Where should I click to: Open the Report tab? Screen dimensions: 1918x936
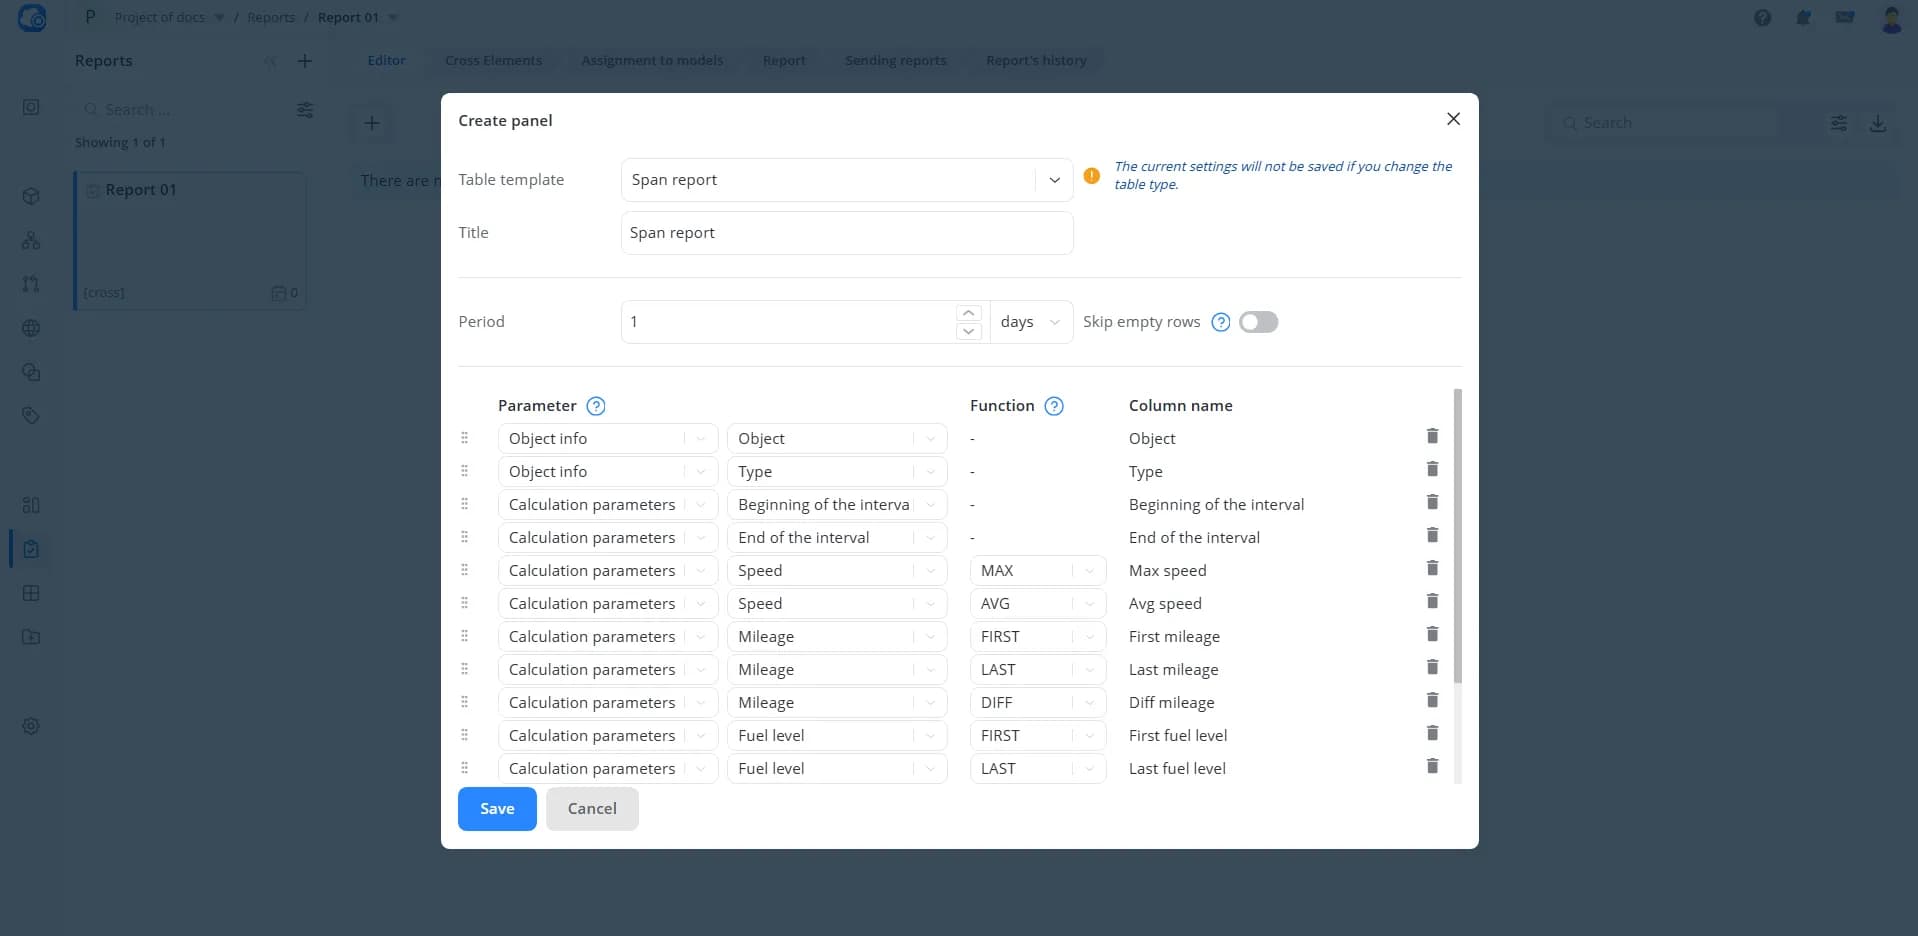784,60
